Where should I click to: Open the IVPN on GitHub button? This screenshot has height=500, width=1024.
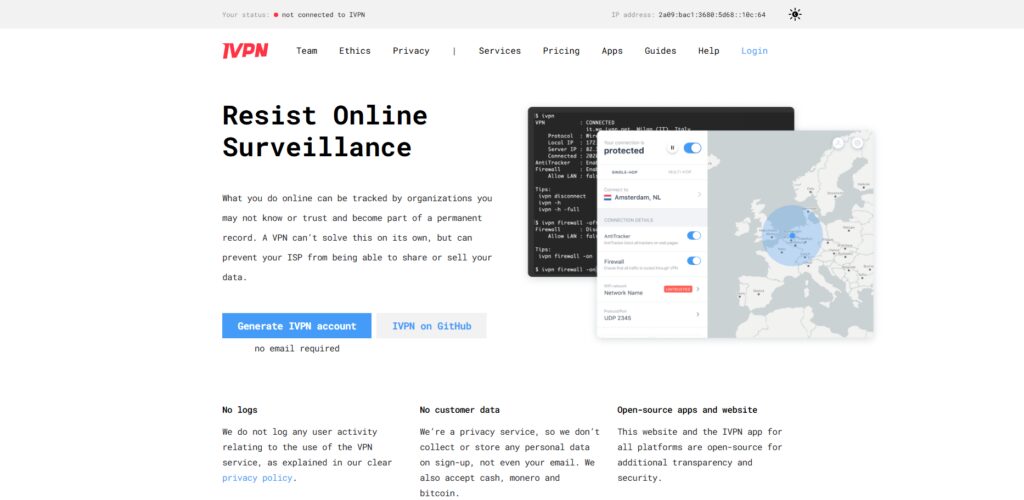[432, 326]
